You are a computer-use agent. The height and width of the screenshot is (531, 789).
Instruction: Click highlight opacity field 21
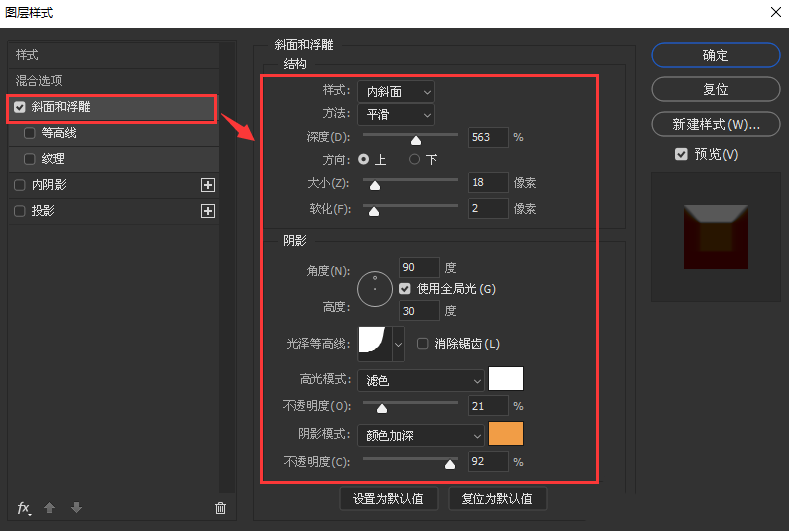pyautogui.click(x=488, y=406)
